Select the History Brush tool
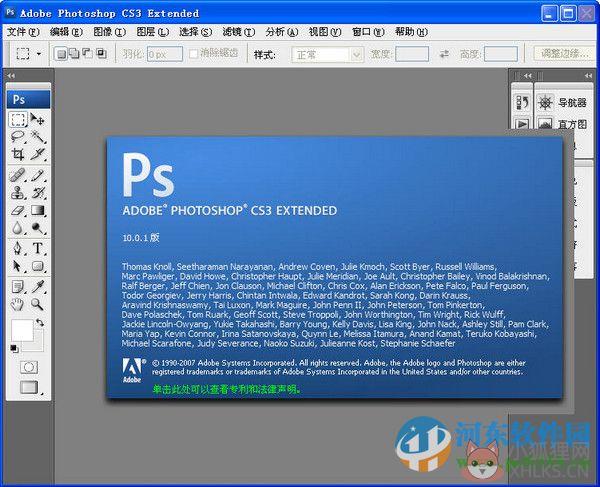Image resolution: width=600 pixels, height=487 pixels. coord(38,192)
